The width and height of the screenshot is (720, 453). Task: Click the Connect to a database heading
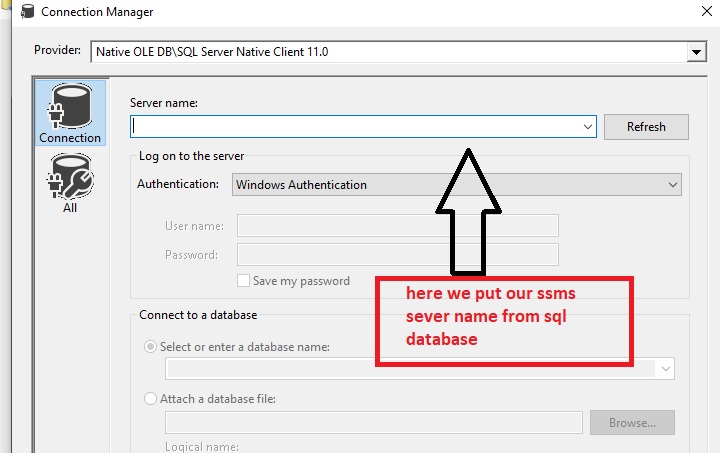pos(198,315)
